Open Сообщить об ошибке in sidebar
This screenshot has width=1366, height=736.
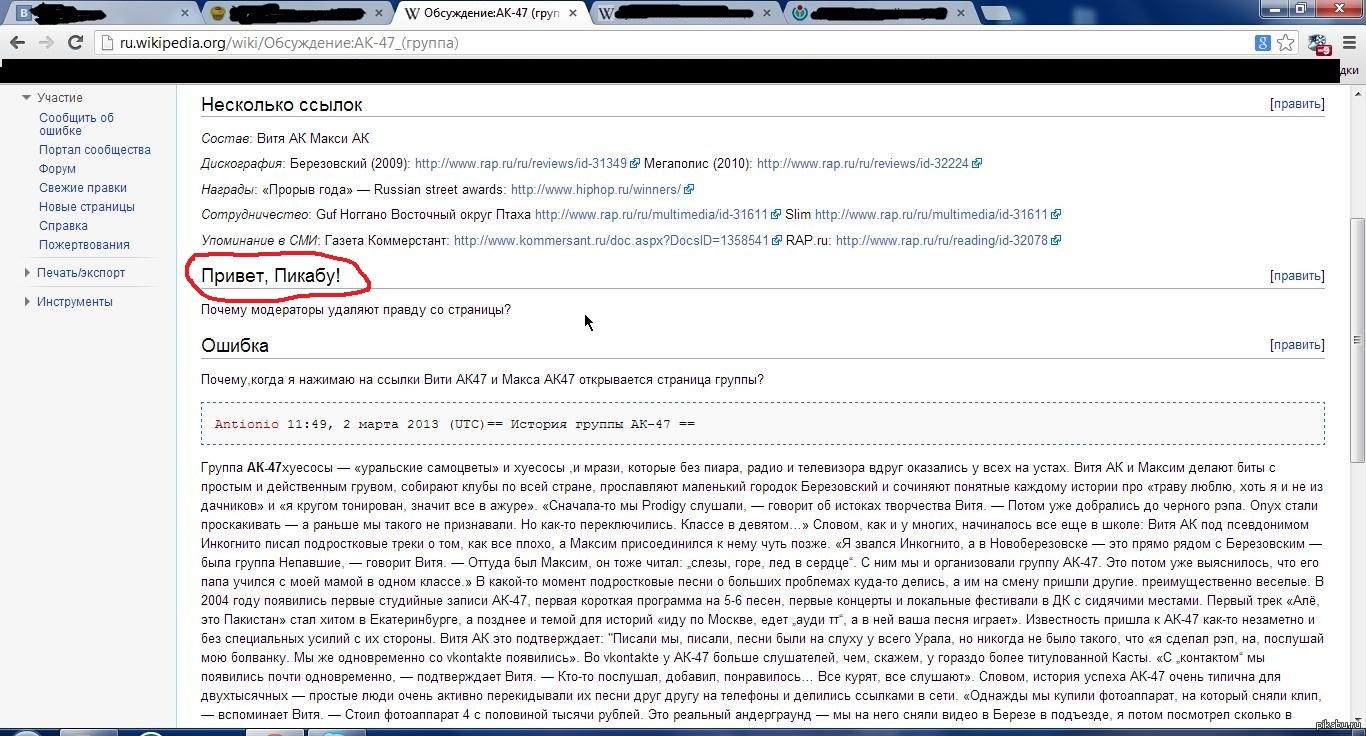(x=77, y=124)
